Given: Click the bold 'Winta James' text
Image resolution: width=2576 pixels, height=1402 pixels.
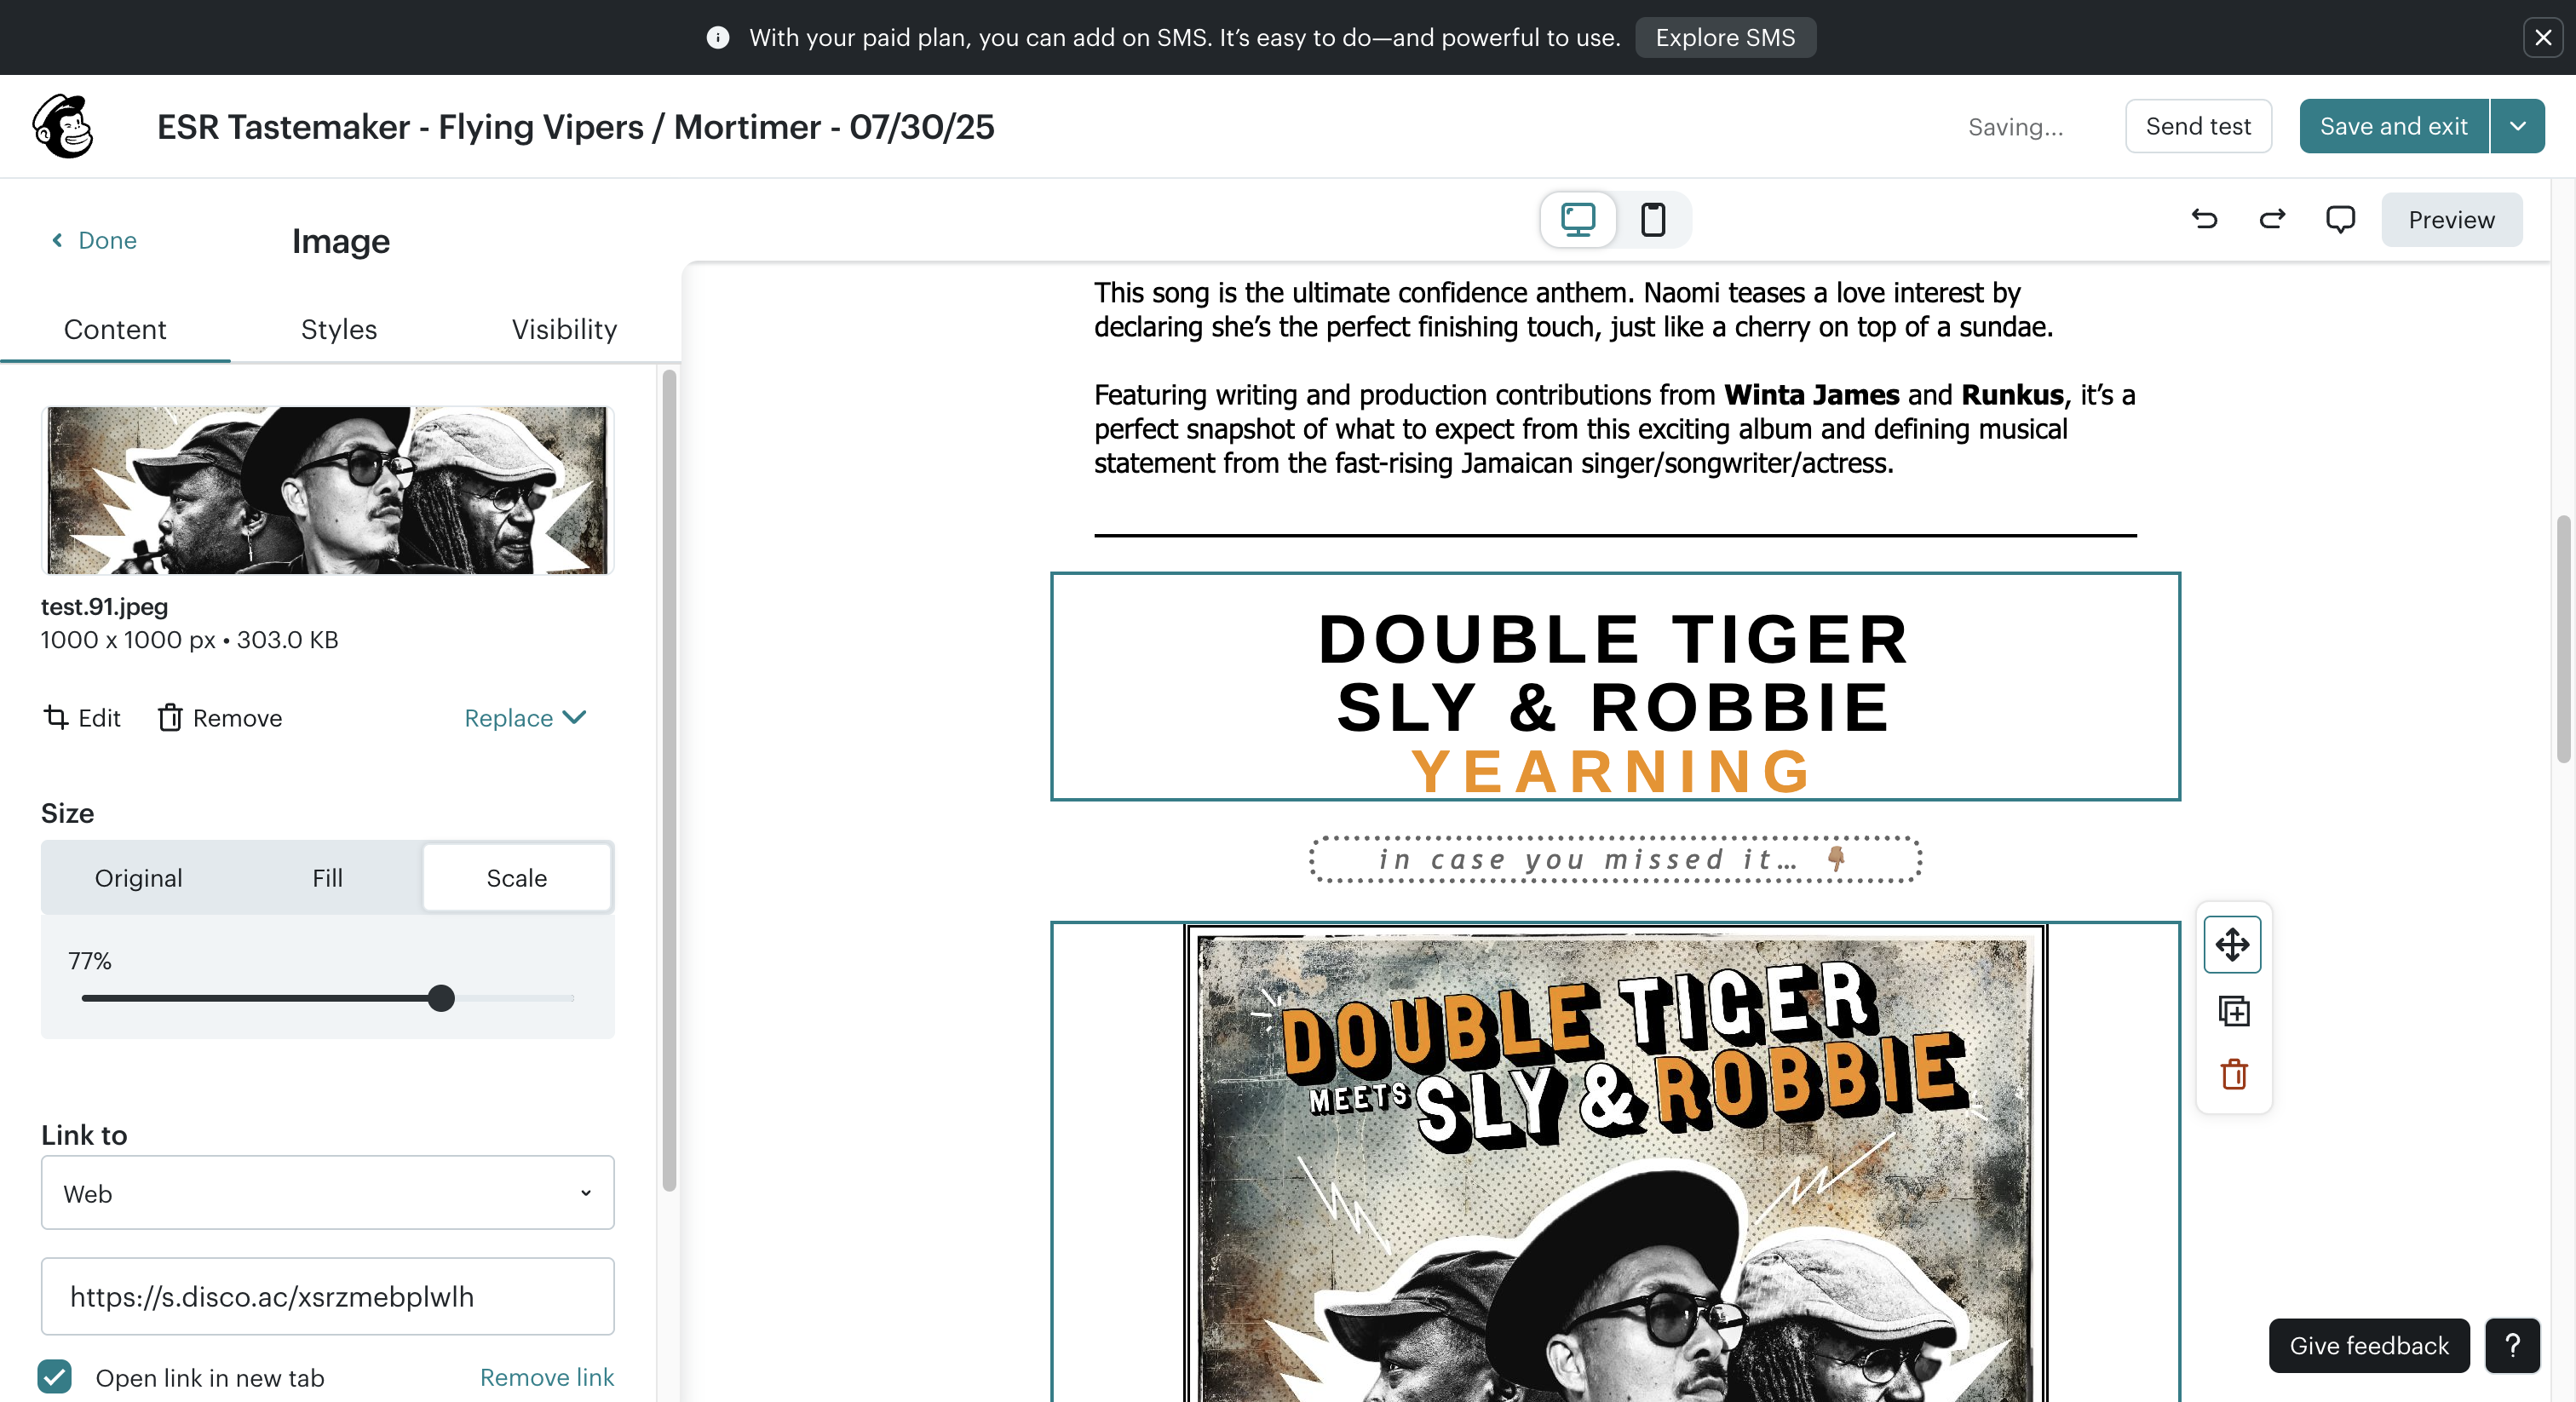Looking at the screenshot, I should coord(1811,395).
